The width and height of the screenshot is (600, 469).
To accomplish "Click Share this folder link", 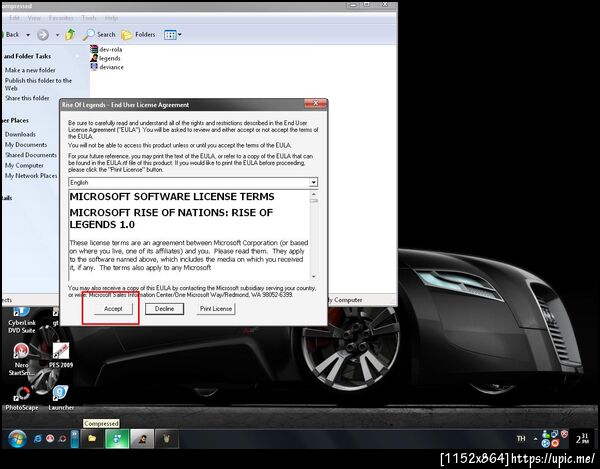I will pyautogui.click(x=27, y=98).
